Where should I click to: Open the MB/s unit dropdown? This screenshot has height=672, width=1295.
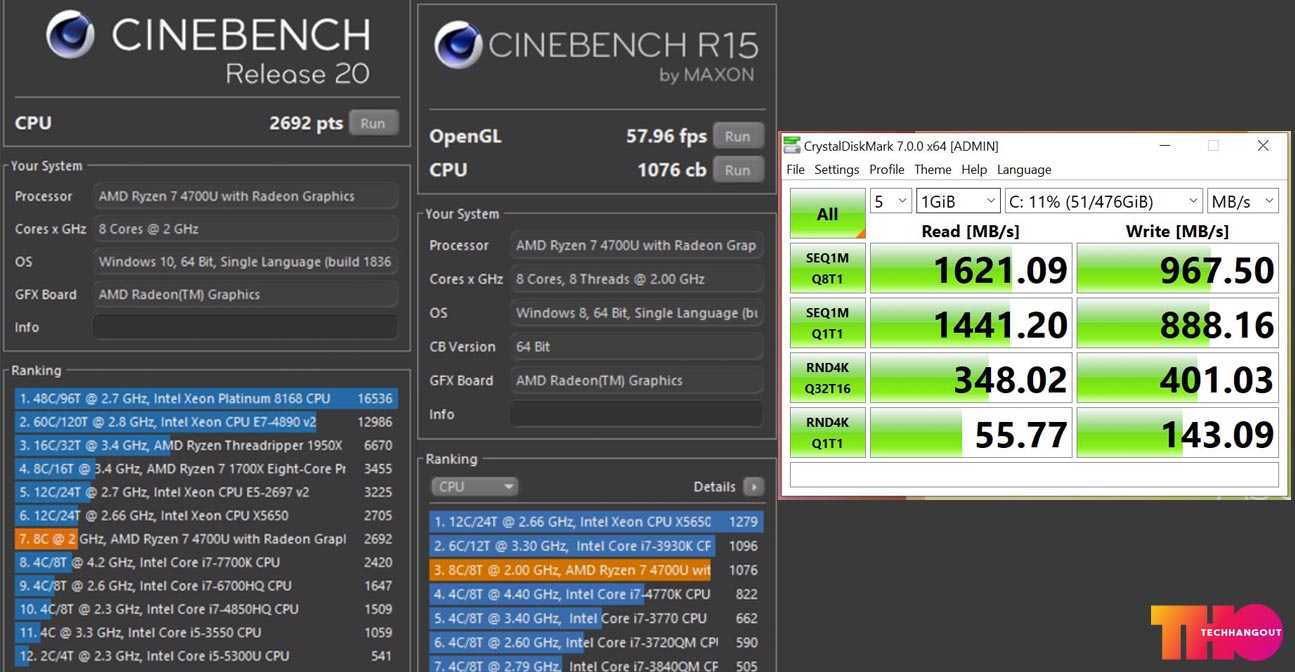tap(1243, 201)
